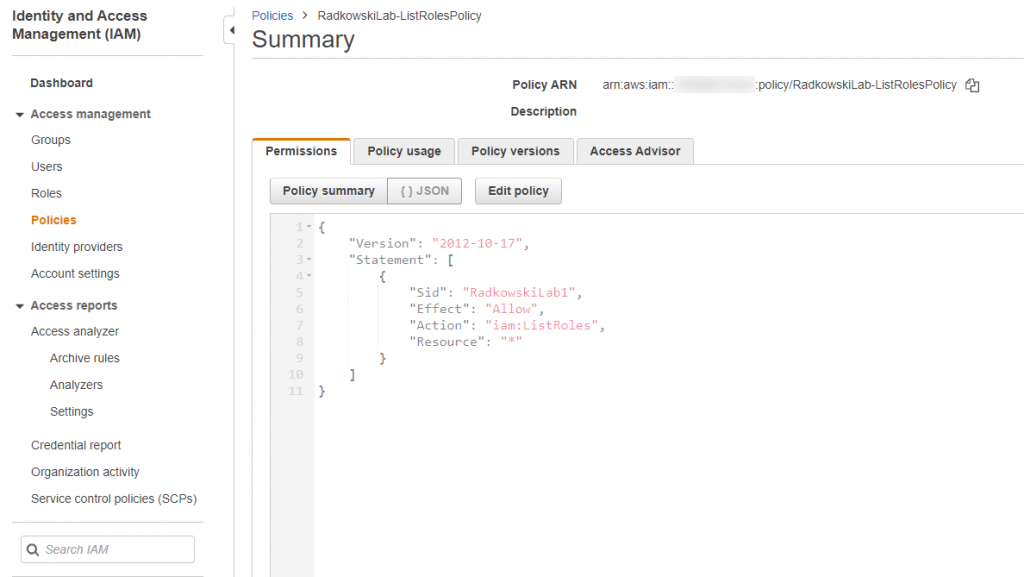Fold the Statement array at line 3
The height and width of the screenshot is (577, 1024).
pyautogui.click(x=309, y=259)
